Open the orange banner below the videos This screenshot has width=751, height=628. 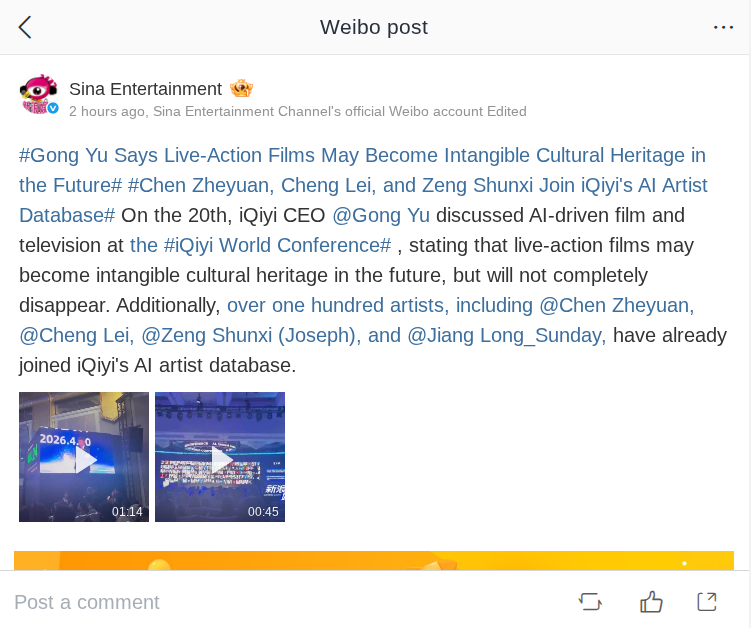[374, 560]
